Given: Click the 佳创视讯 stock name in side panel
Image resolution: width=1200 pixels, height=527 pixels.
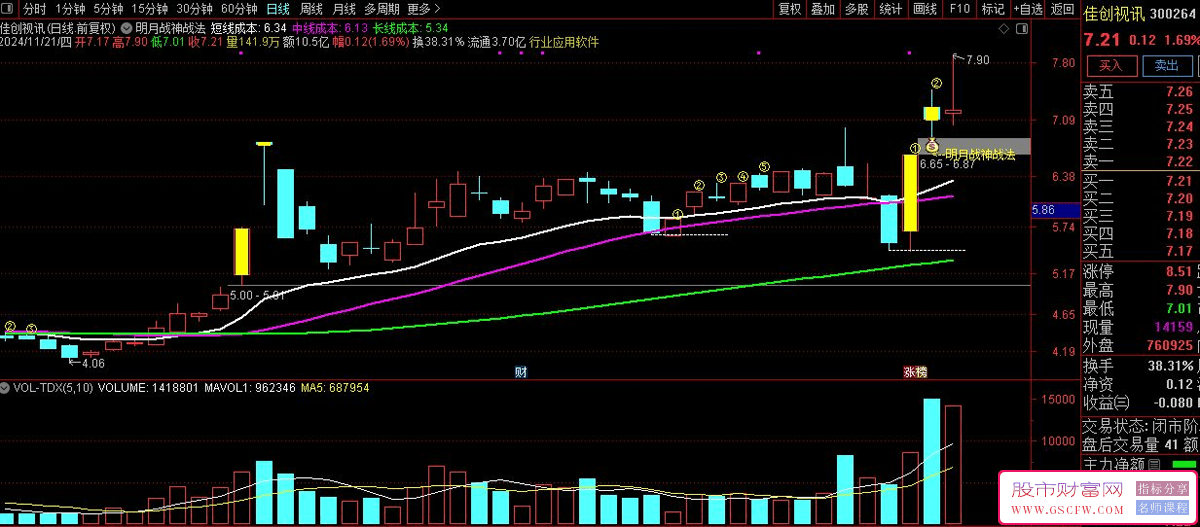Looking at the screenshot, I should [x=1115, y=14].
